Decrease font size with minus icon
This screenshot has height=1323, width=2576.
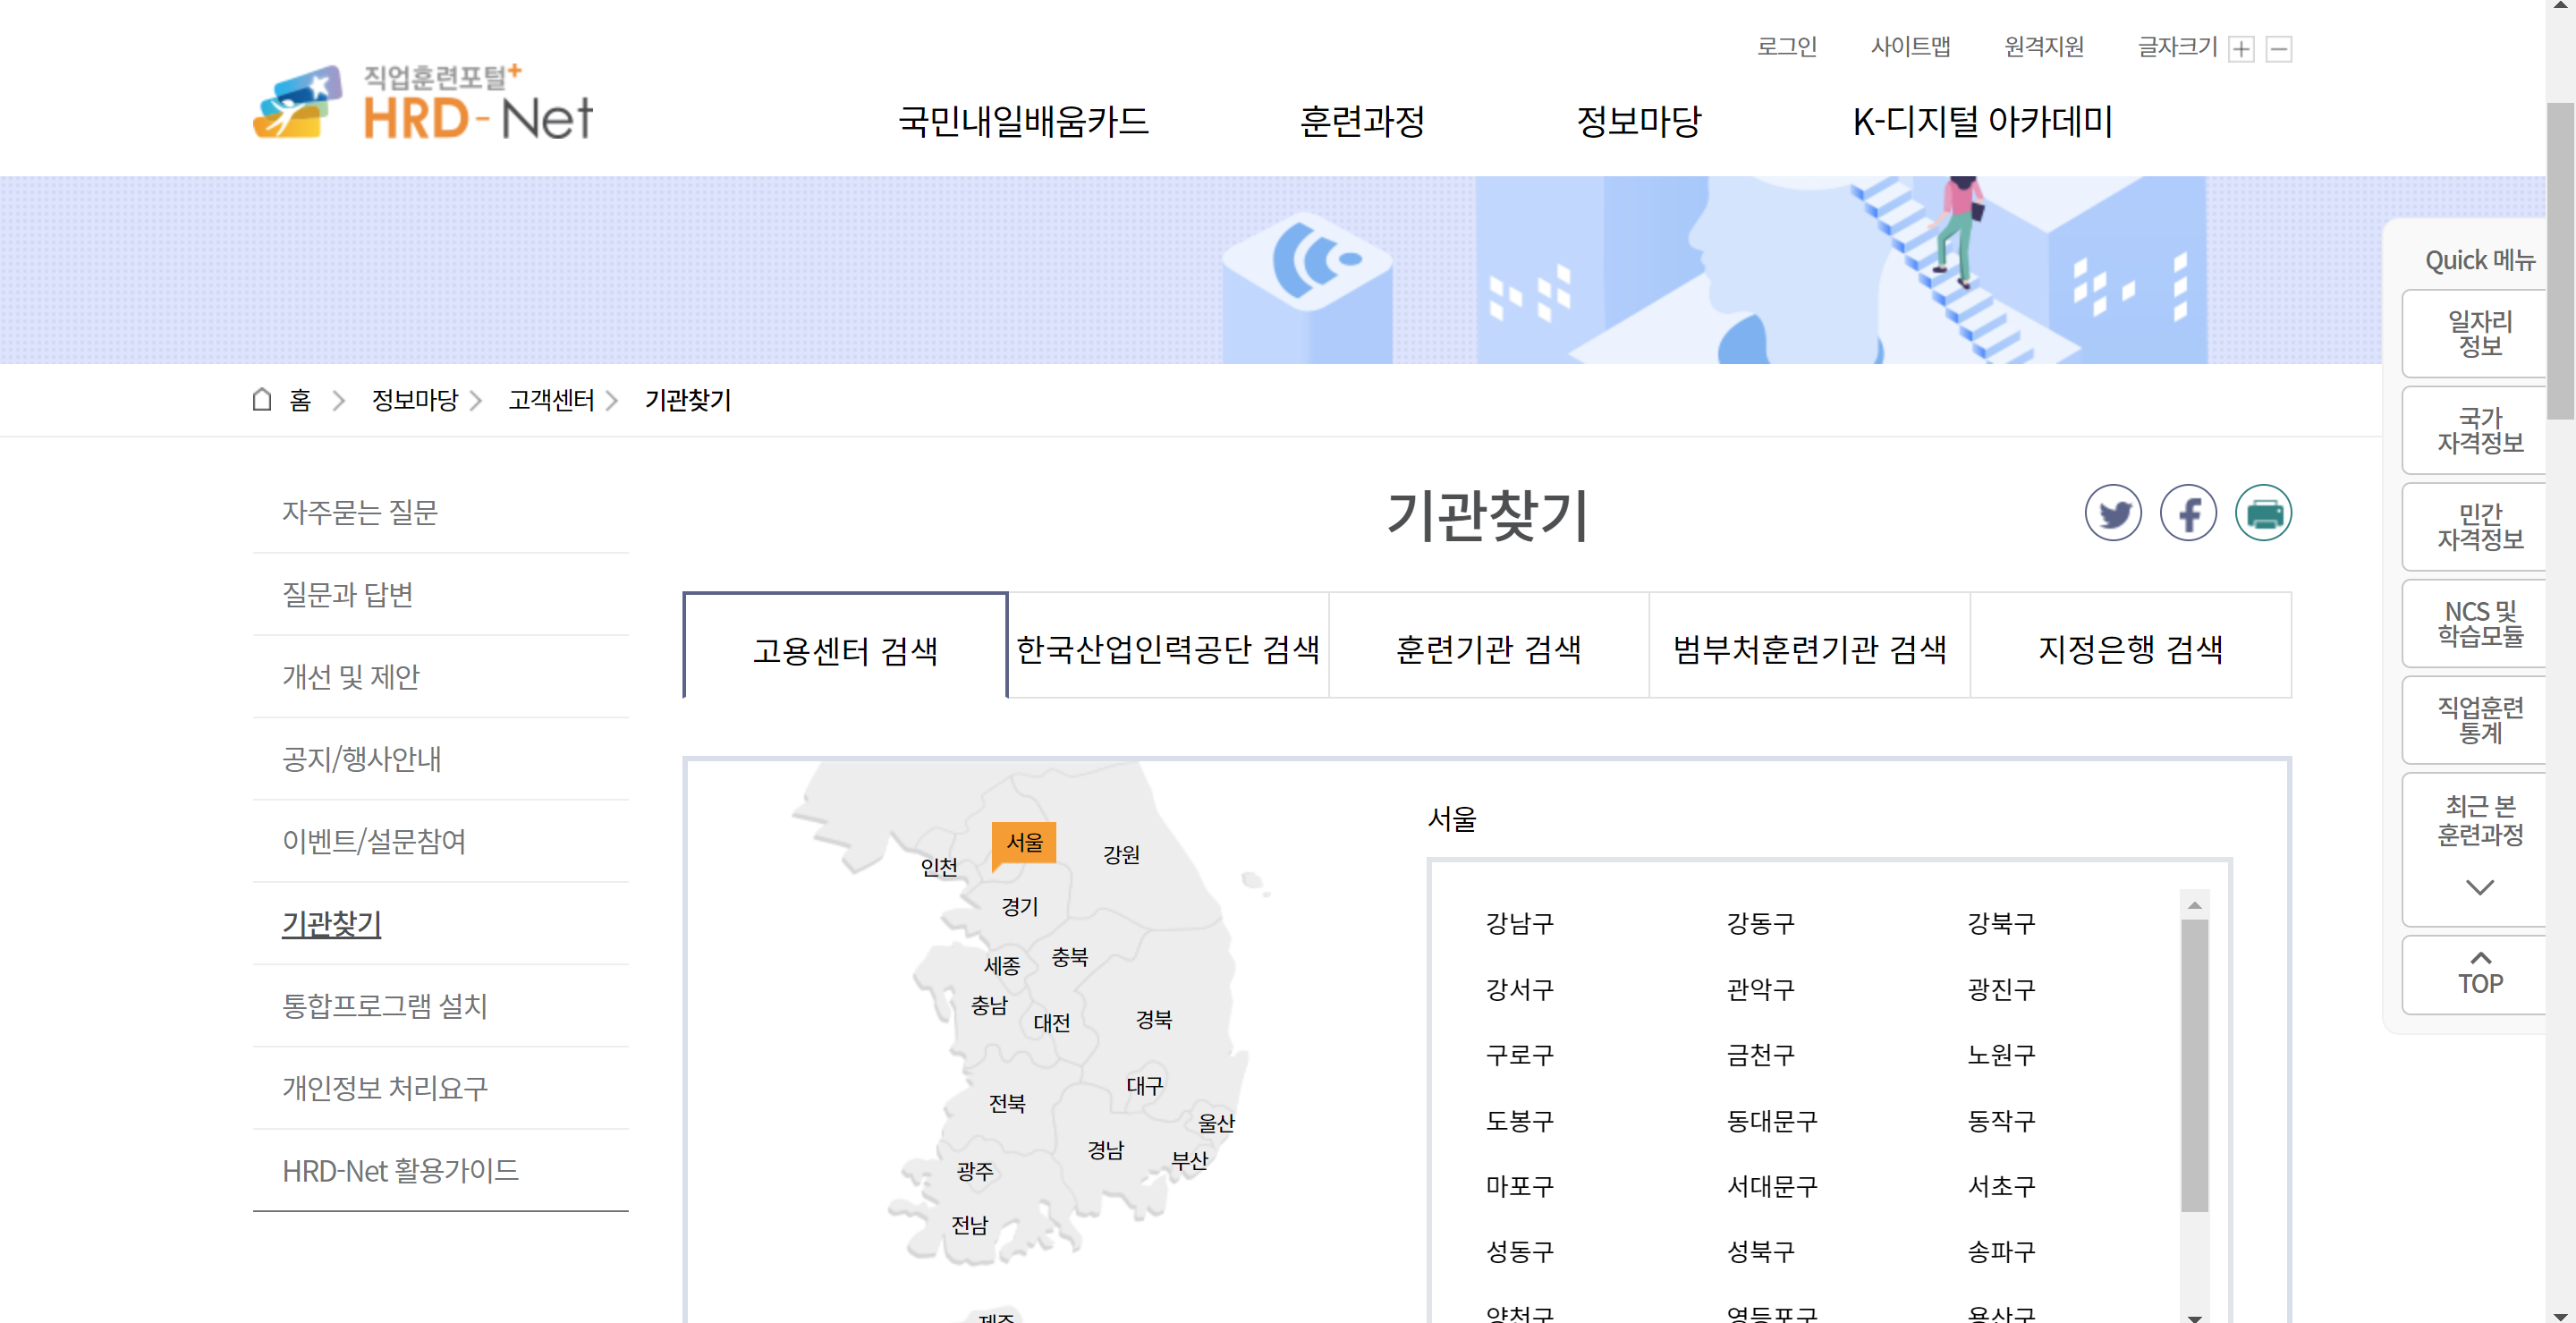(2278, 49)
